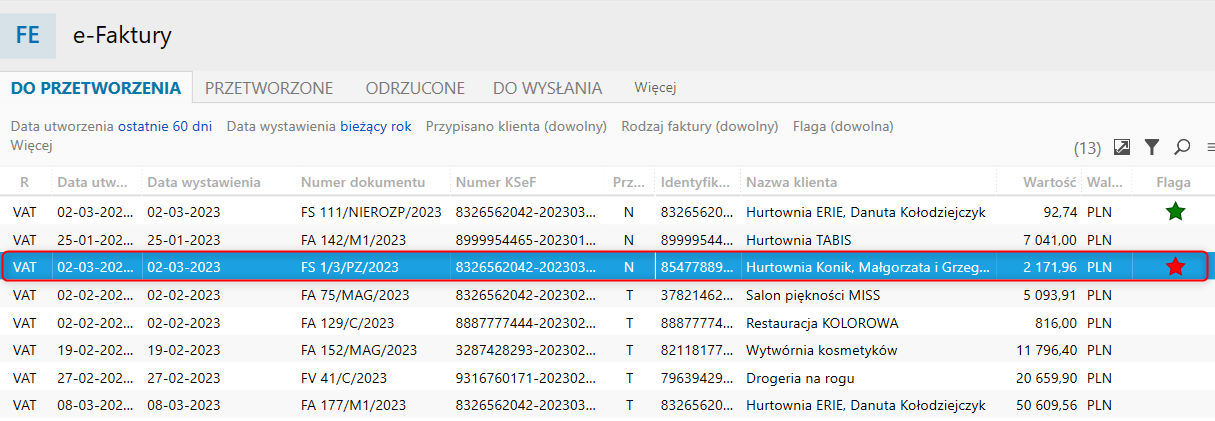Sort by the Prz... column header
Screen dimensions: 1215x421
click(629, 182)
